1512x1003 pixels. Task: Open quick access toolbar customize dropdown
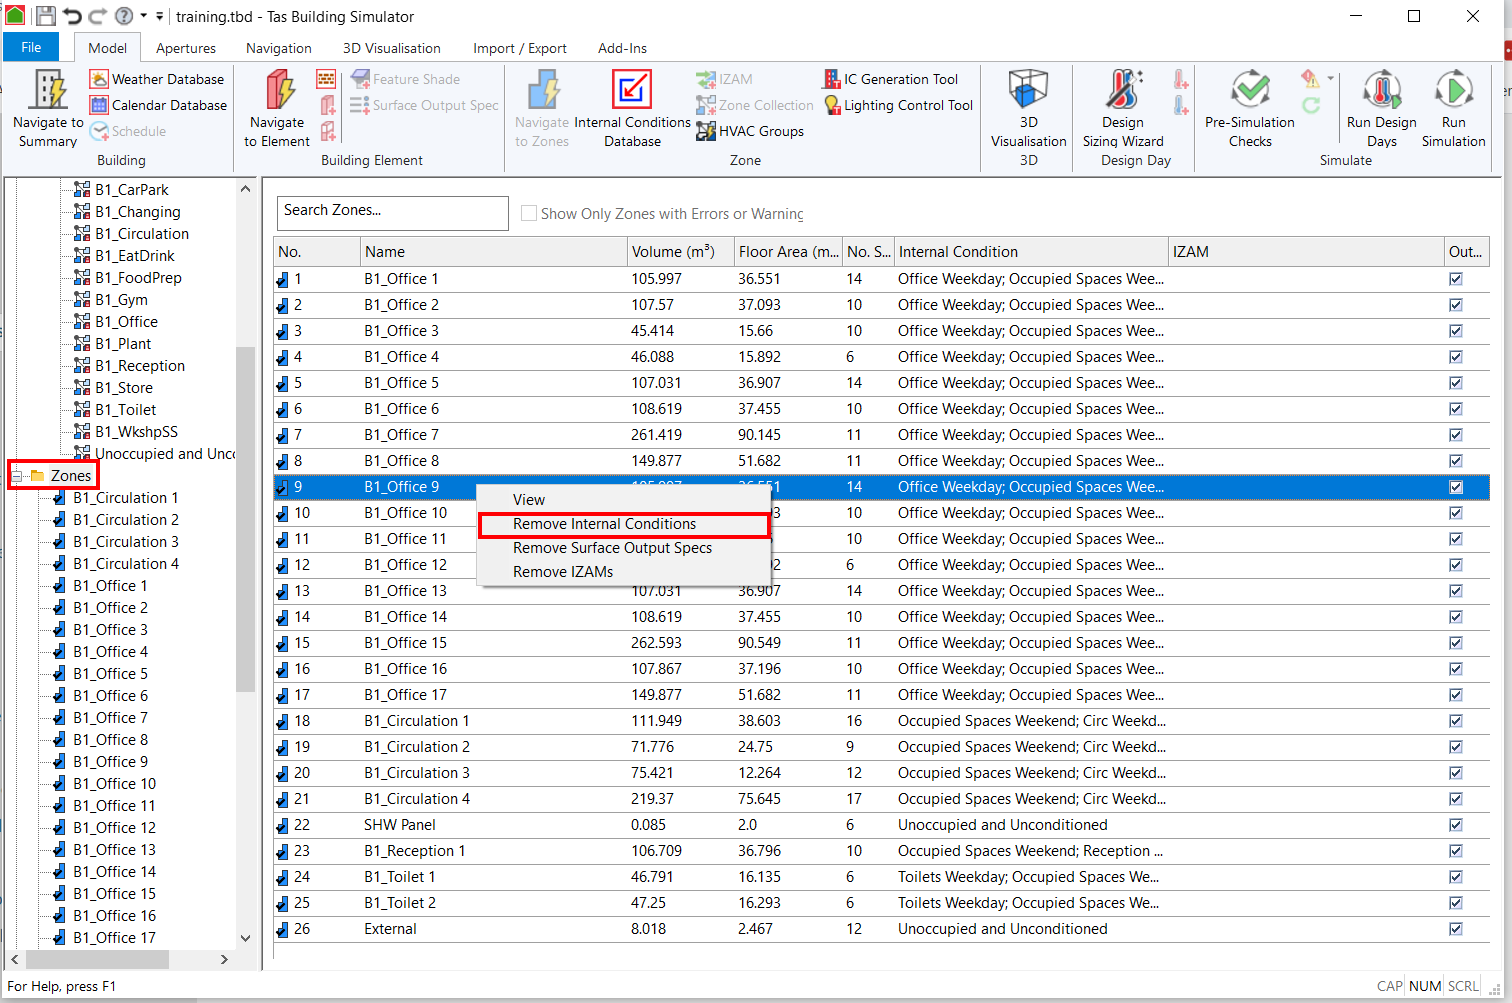coord(160,16)
